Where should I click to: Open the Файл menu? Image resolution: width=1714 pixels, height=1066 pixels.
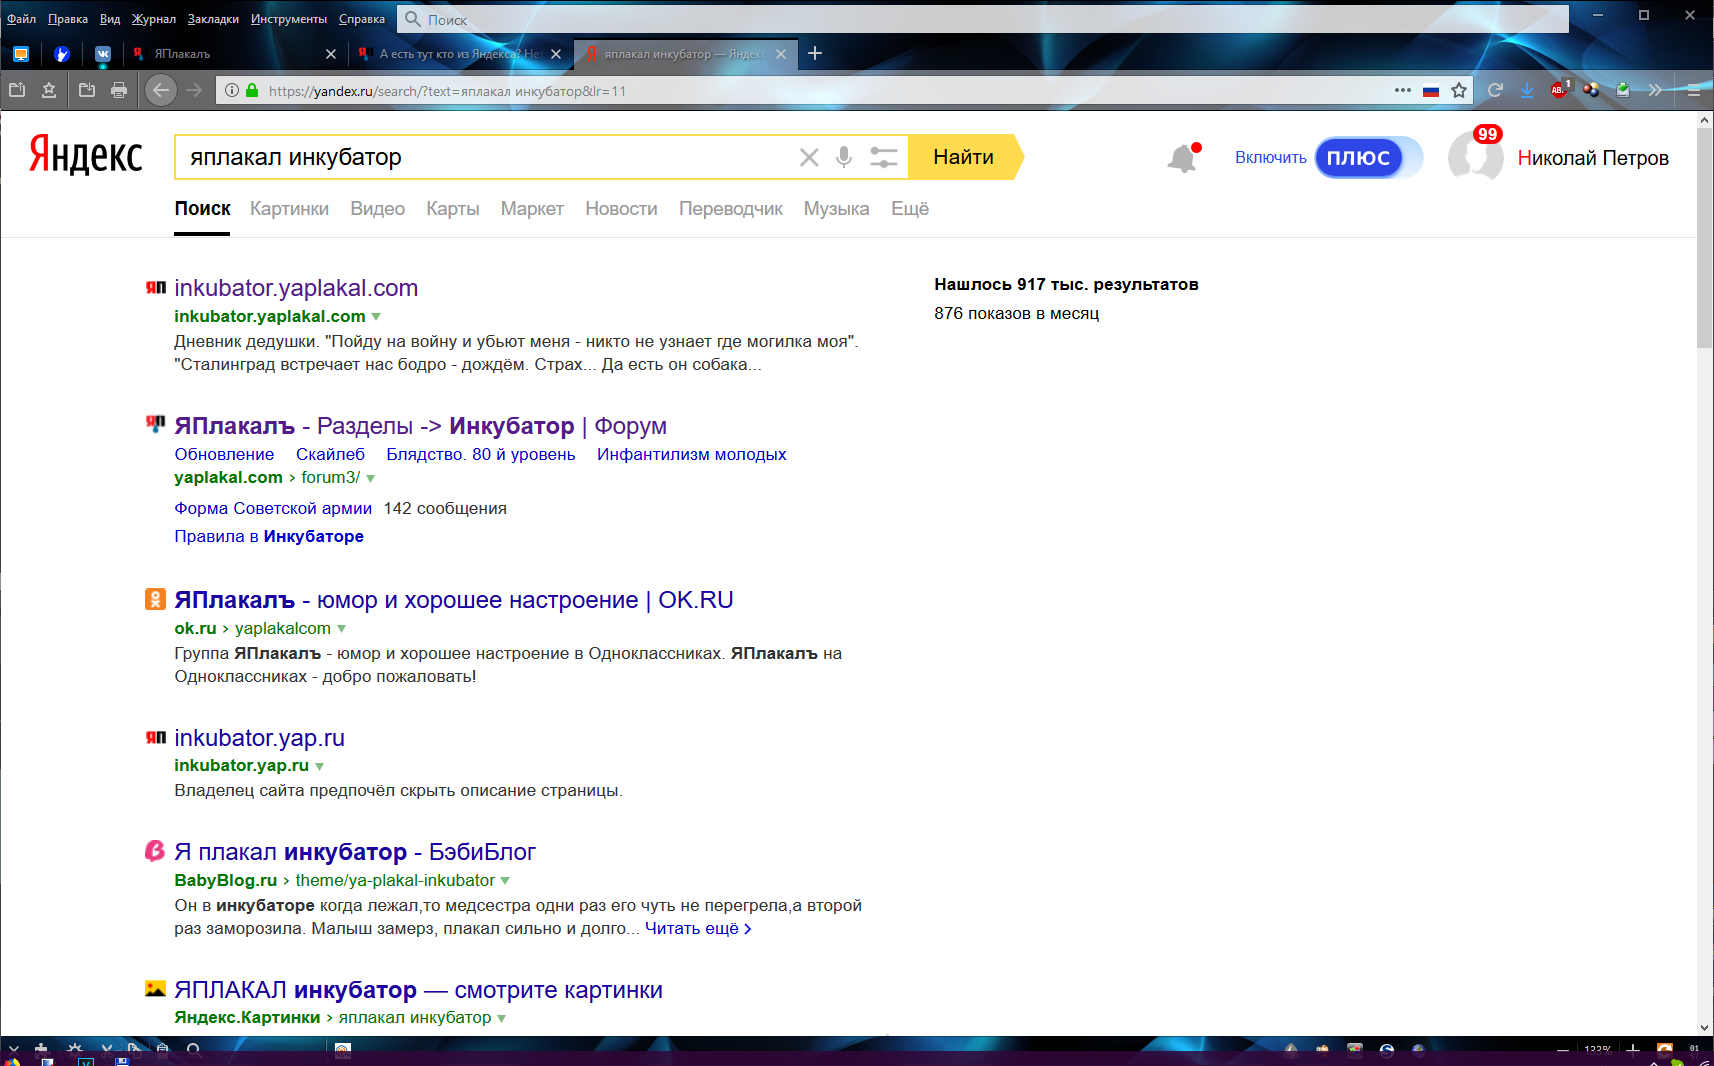(x=21, y=19)
